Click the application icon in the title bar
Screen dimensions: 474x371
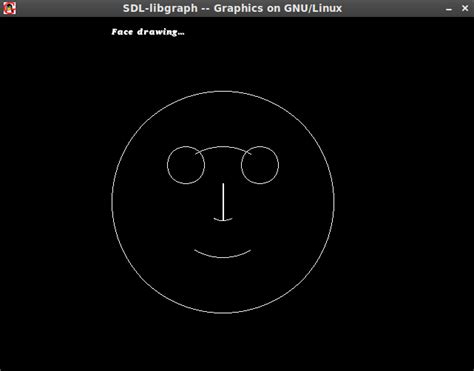tap(9, 8)
